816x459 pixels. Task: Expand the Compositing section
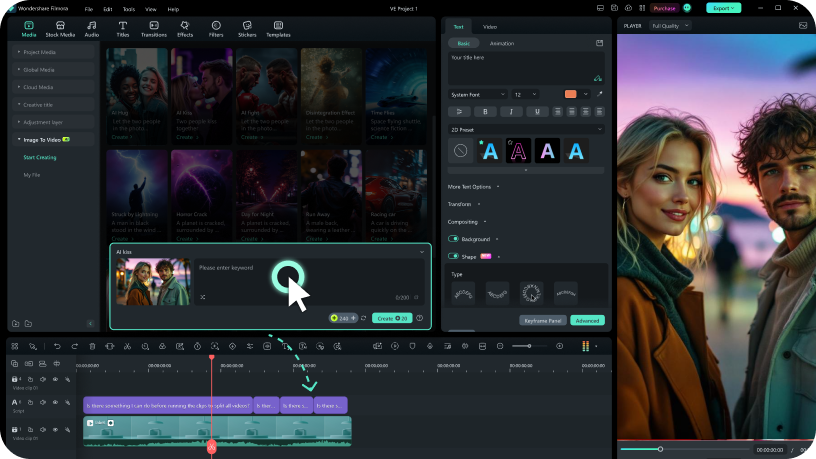tap(467, 222)
